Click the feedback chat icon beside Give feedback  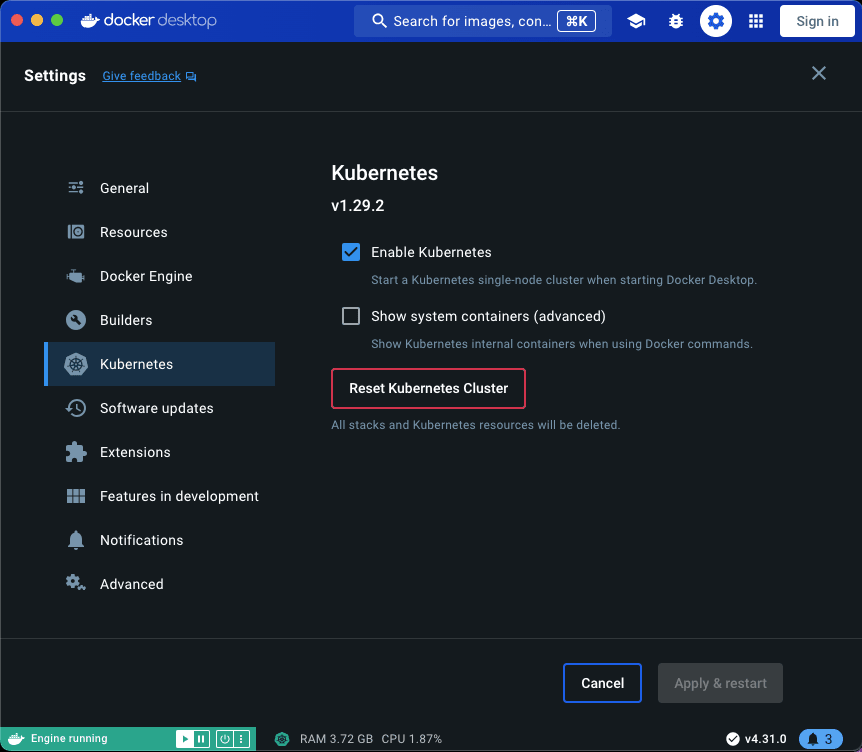(x=191, y=76)
